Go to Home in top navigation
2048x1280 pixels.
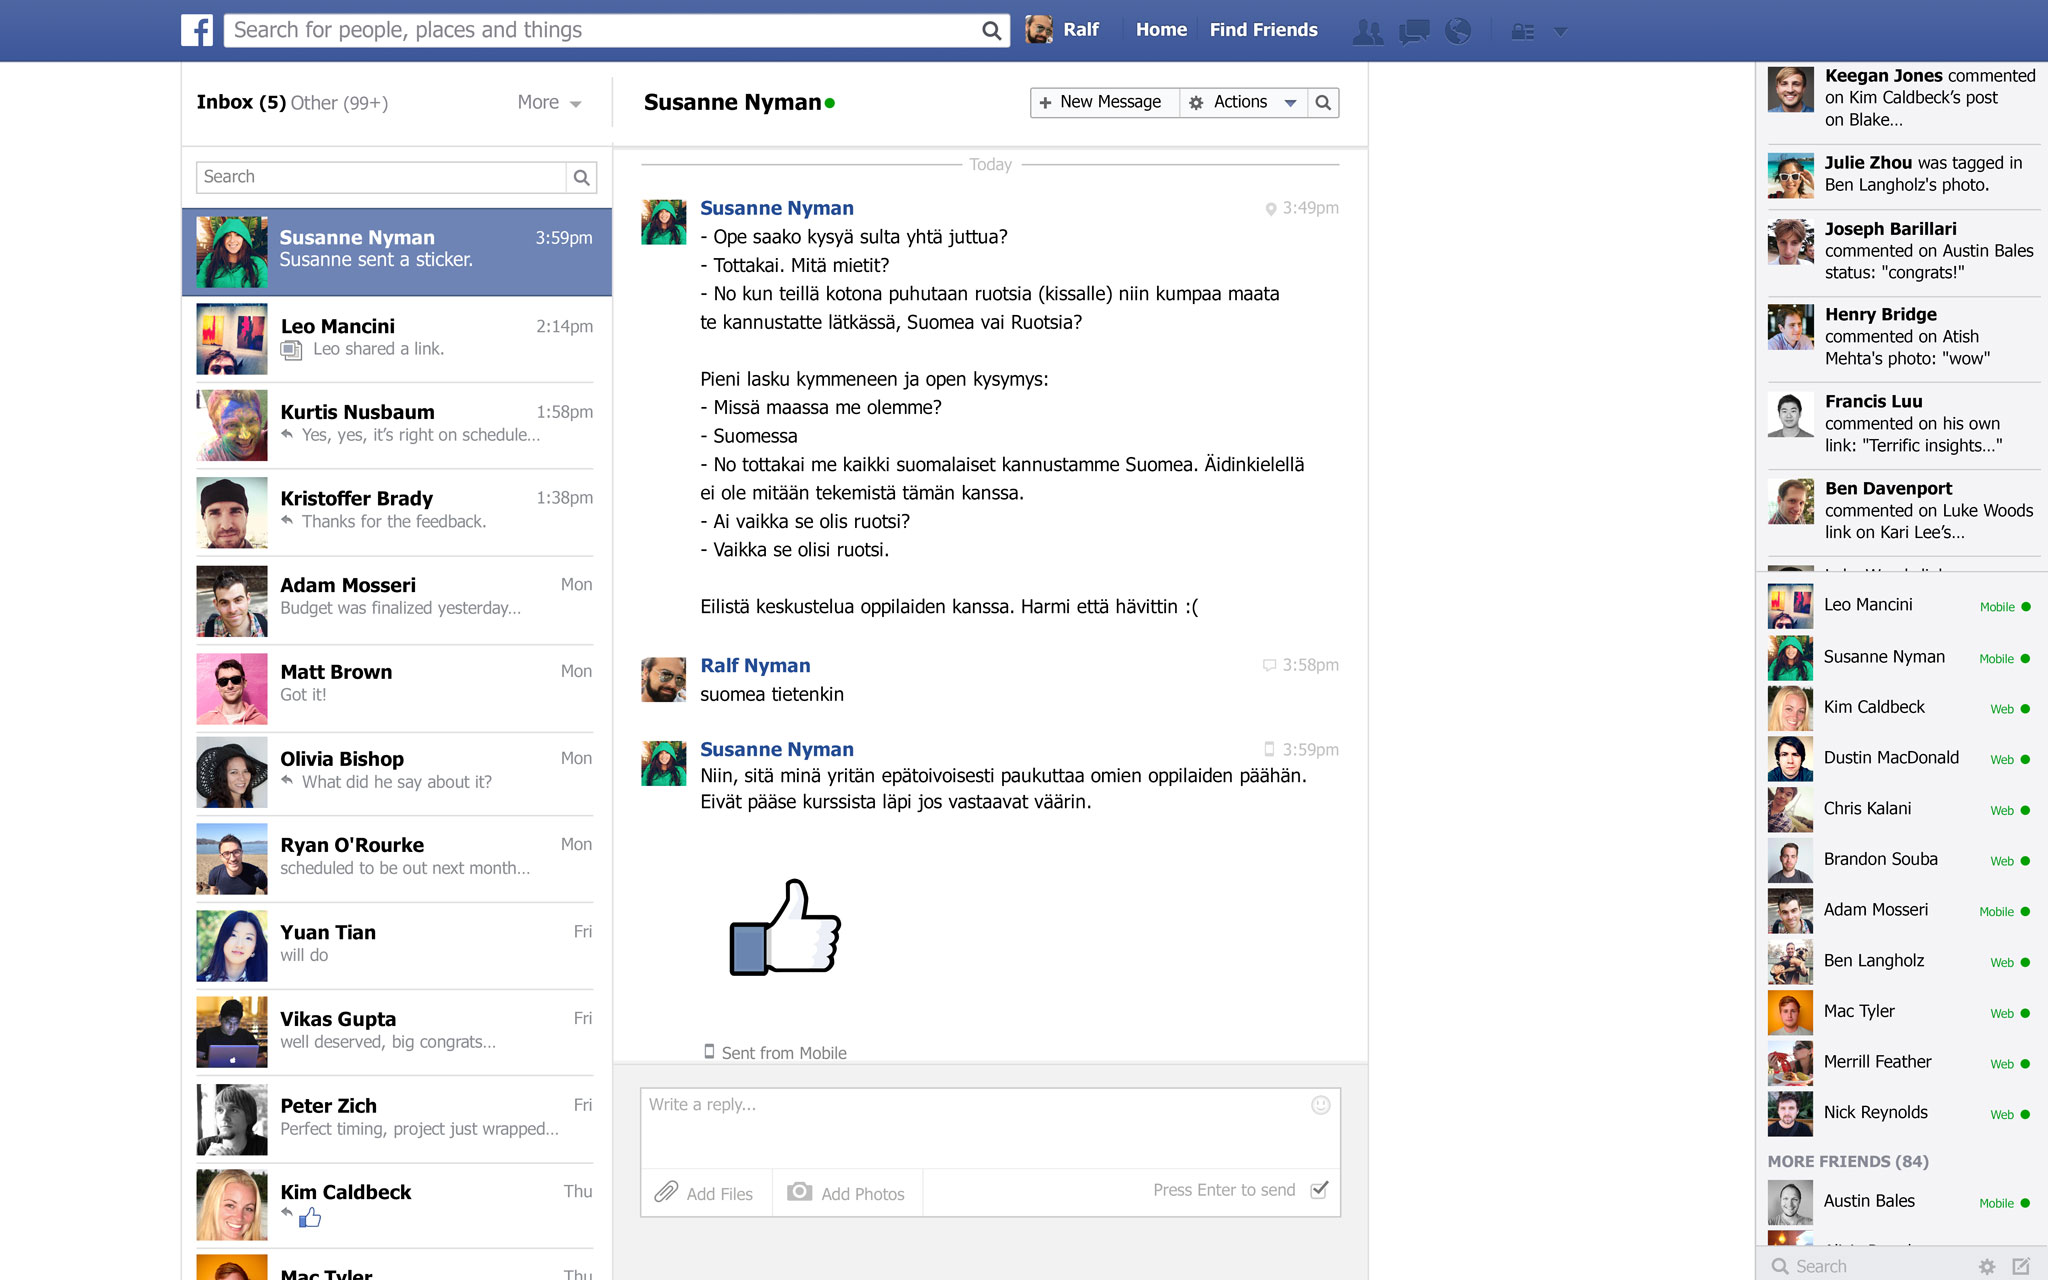pos(1161,30)
